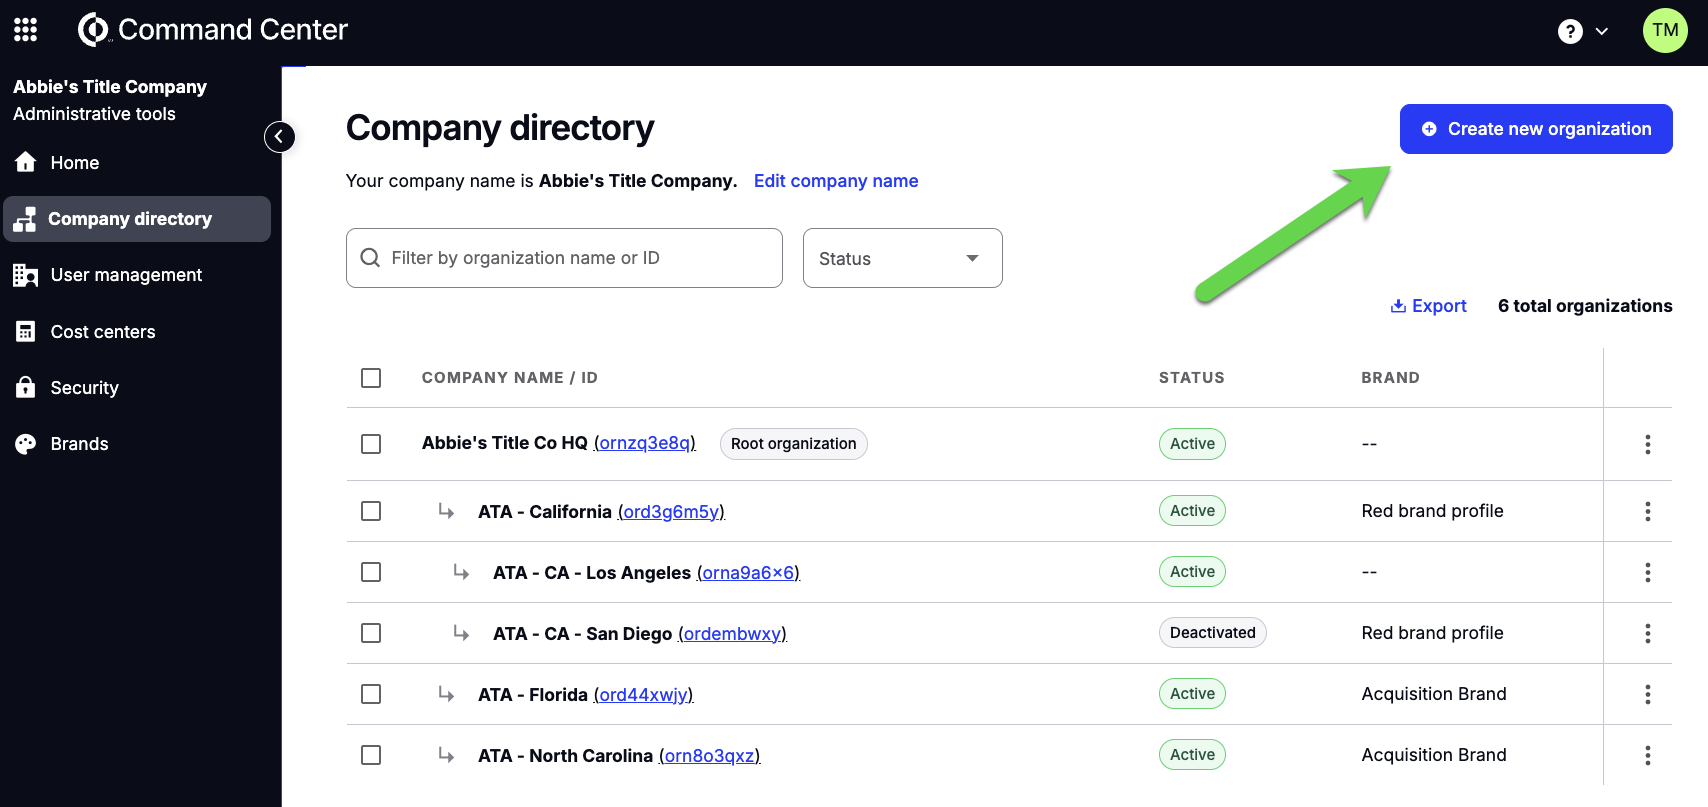
Task: Expand the Status filter dropdown
Action: [902, 258]
